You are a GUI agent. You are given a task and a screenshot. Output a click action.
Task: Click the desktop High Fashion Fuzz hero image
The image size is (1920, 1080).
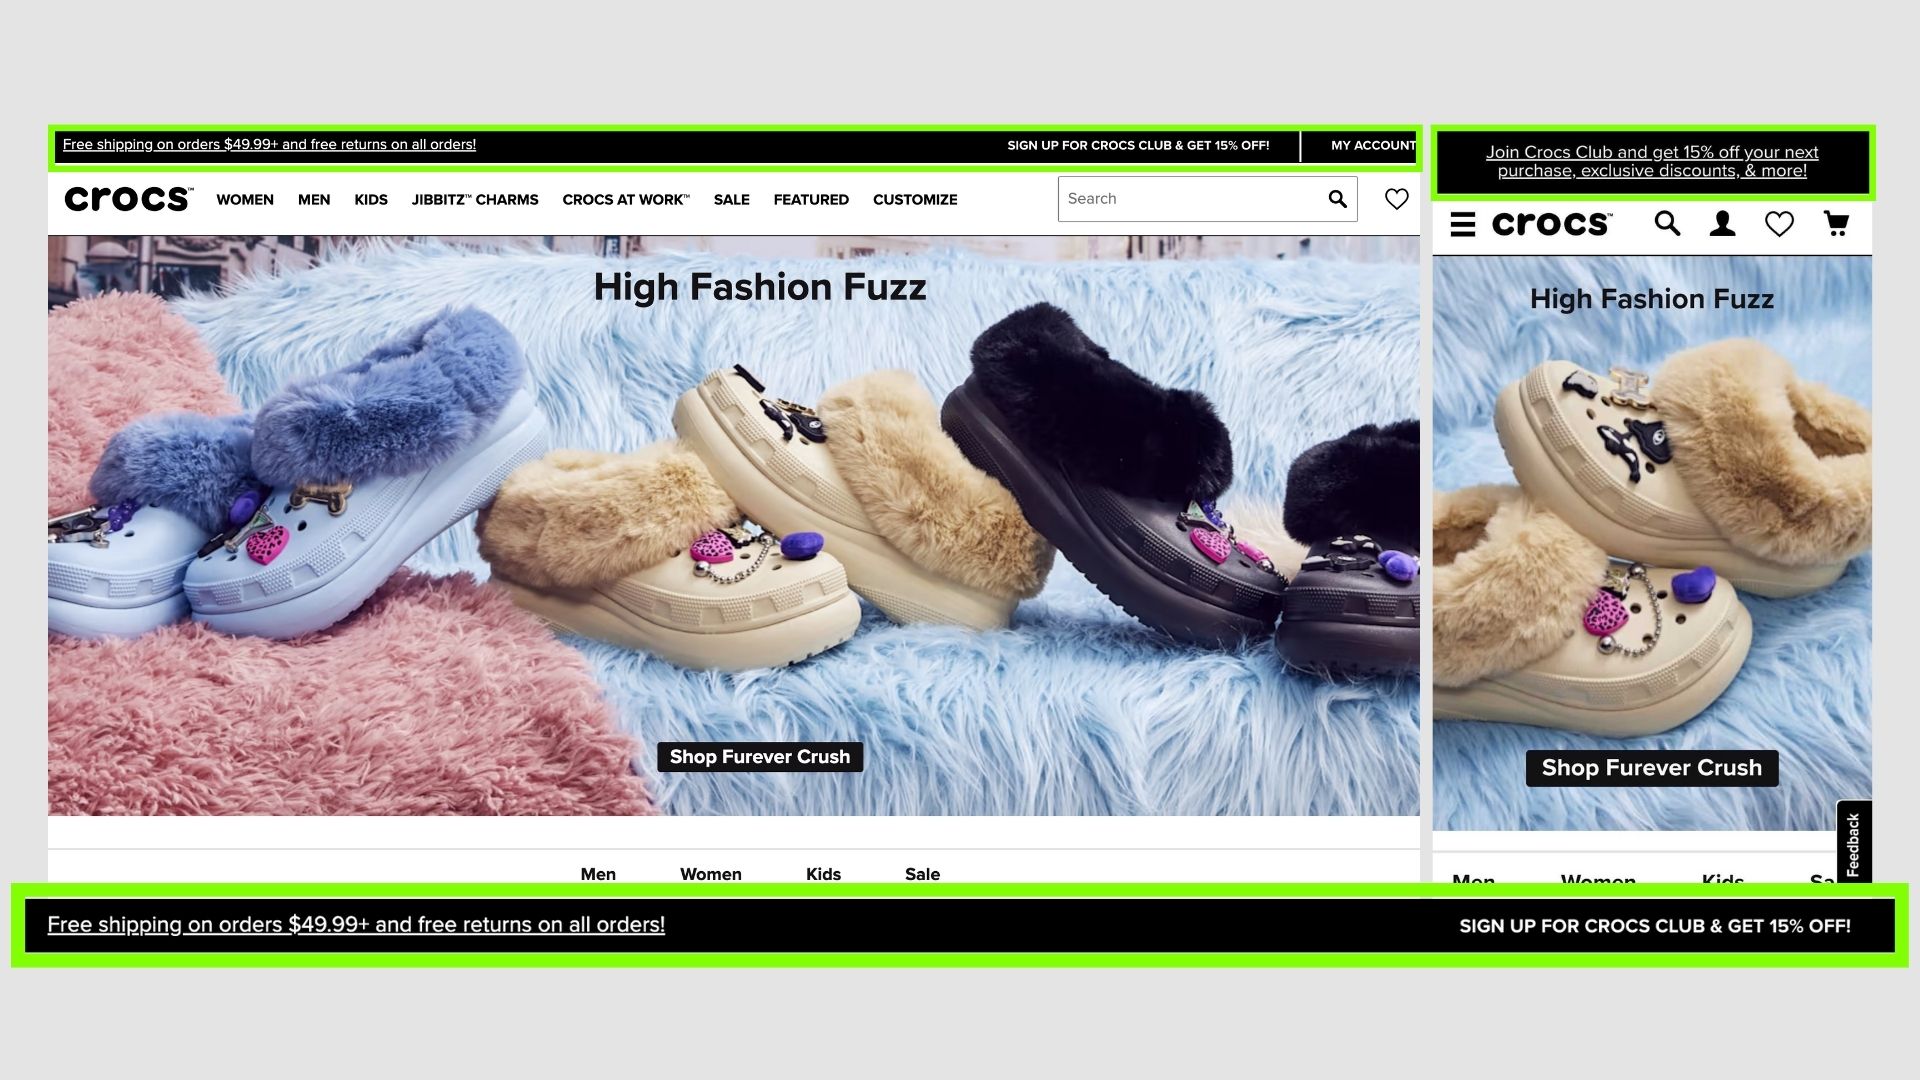(734, 526)
